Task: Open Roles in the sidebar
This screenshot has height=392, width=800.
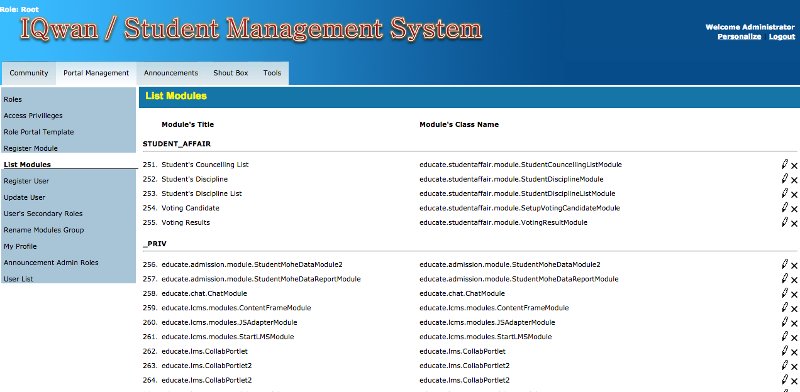Action: 13,100
